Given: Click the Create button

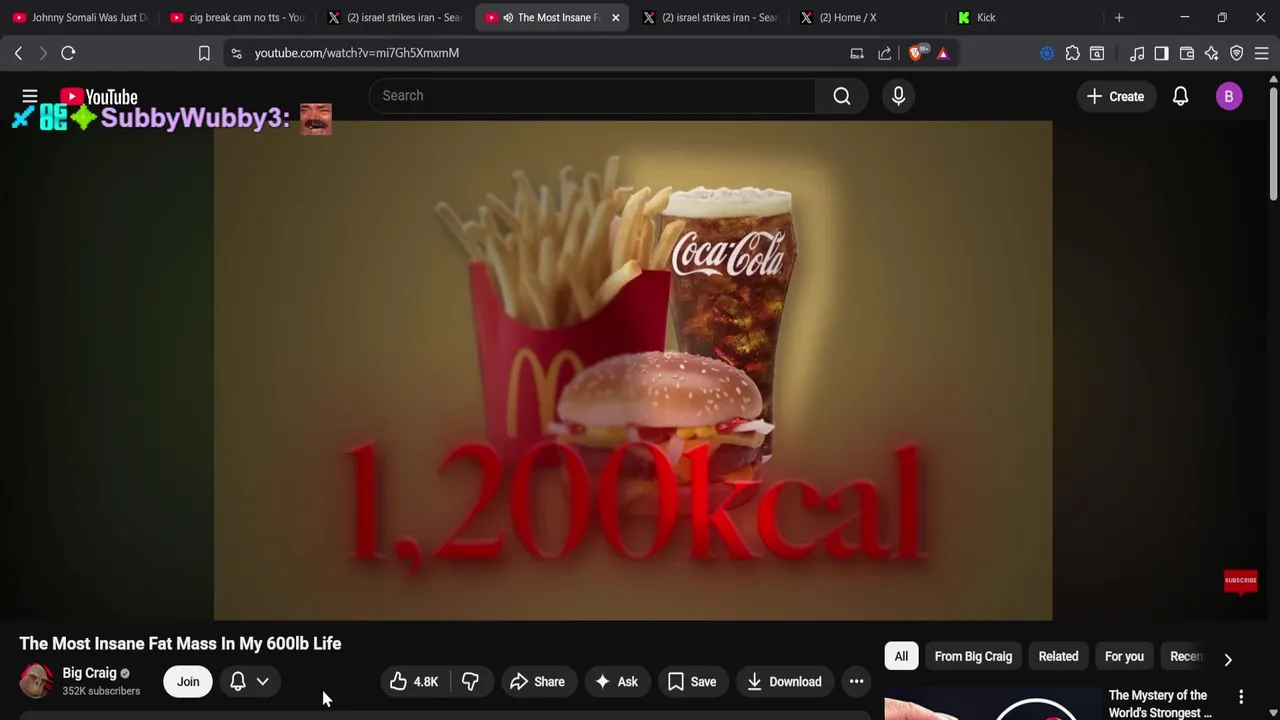Looking at the screenshot, I should point(1115,96).
